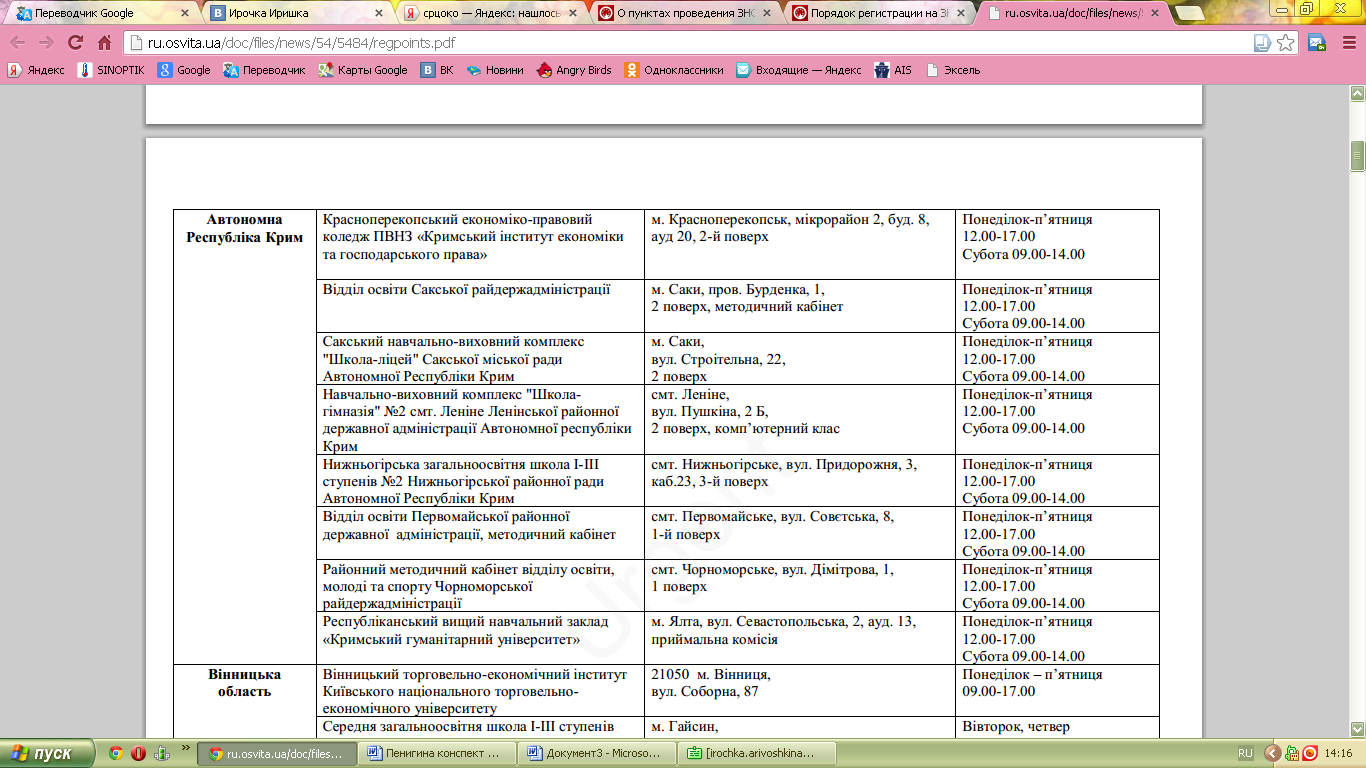Close the Переводчик Google tab
The height and width of the screenshot is (768, 1366).
[184, 14]
